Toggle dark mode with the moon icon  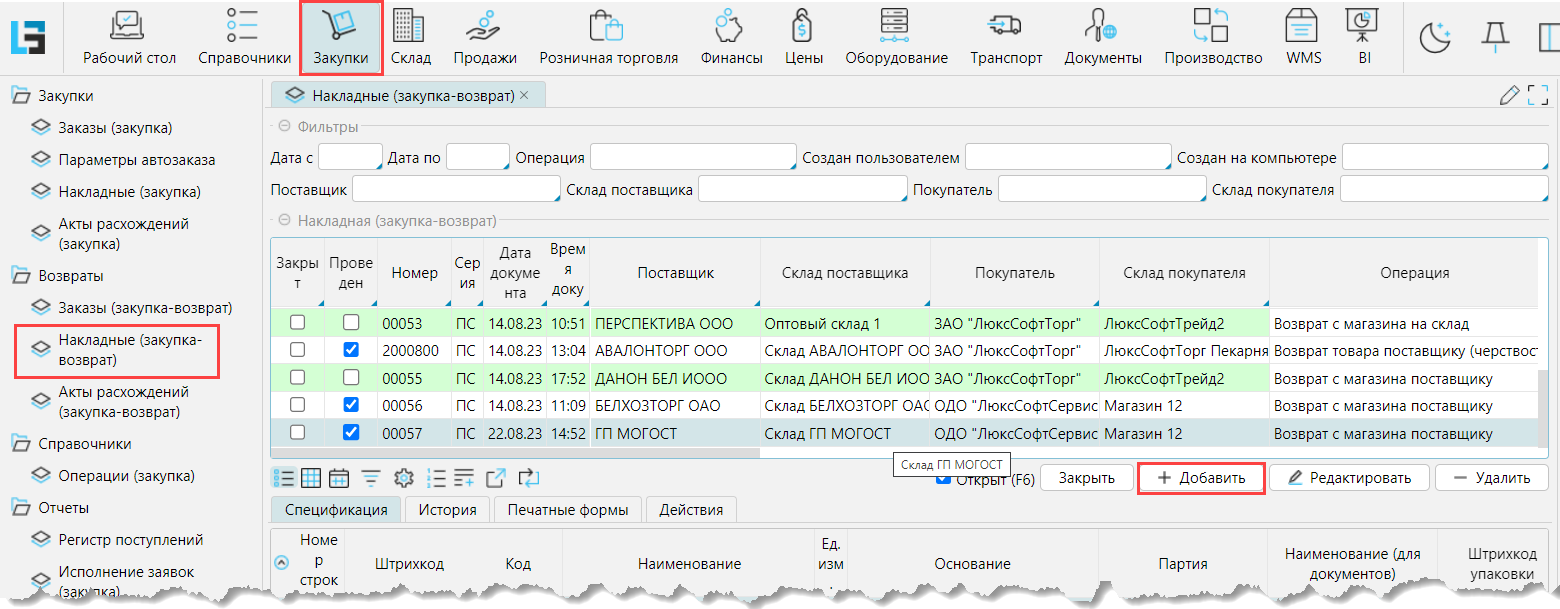[x=1436, y=37]
